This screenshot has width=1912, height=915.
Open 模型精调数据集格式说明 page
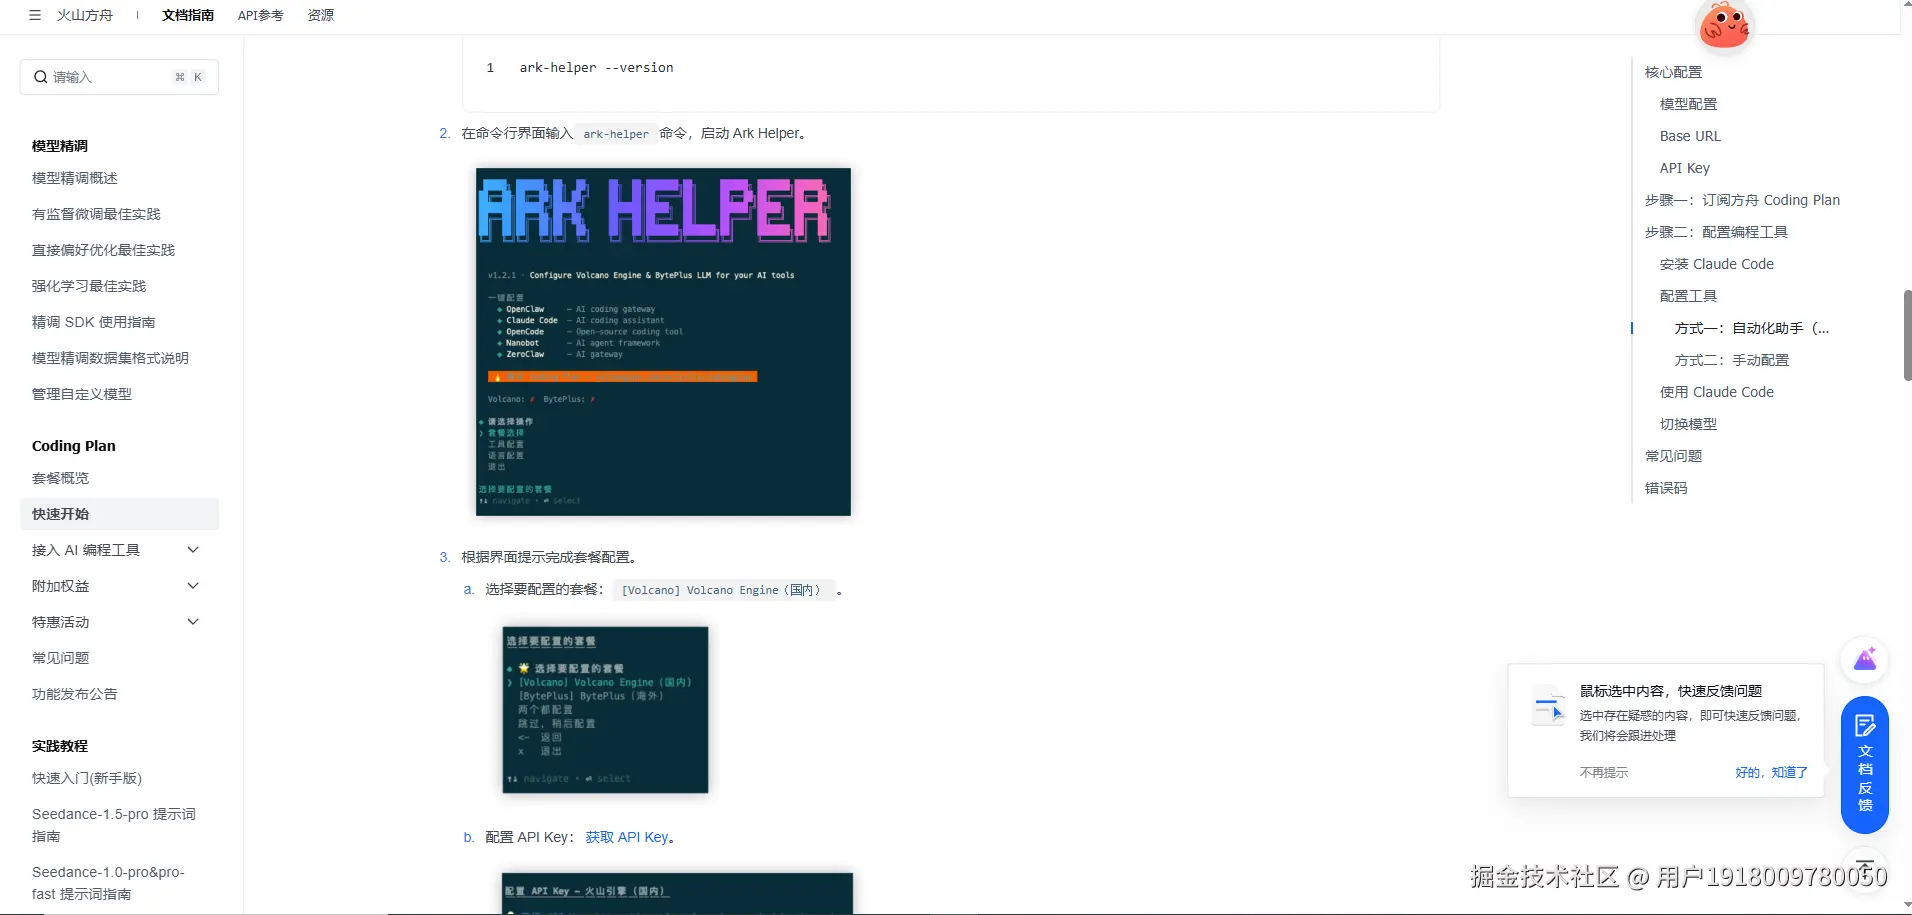click(110, 358)
